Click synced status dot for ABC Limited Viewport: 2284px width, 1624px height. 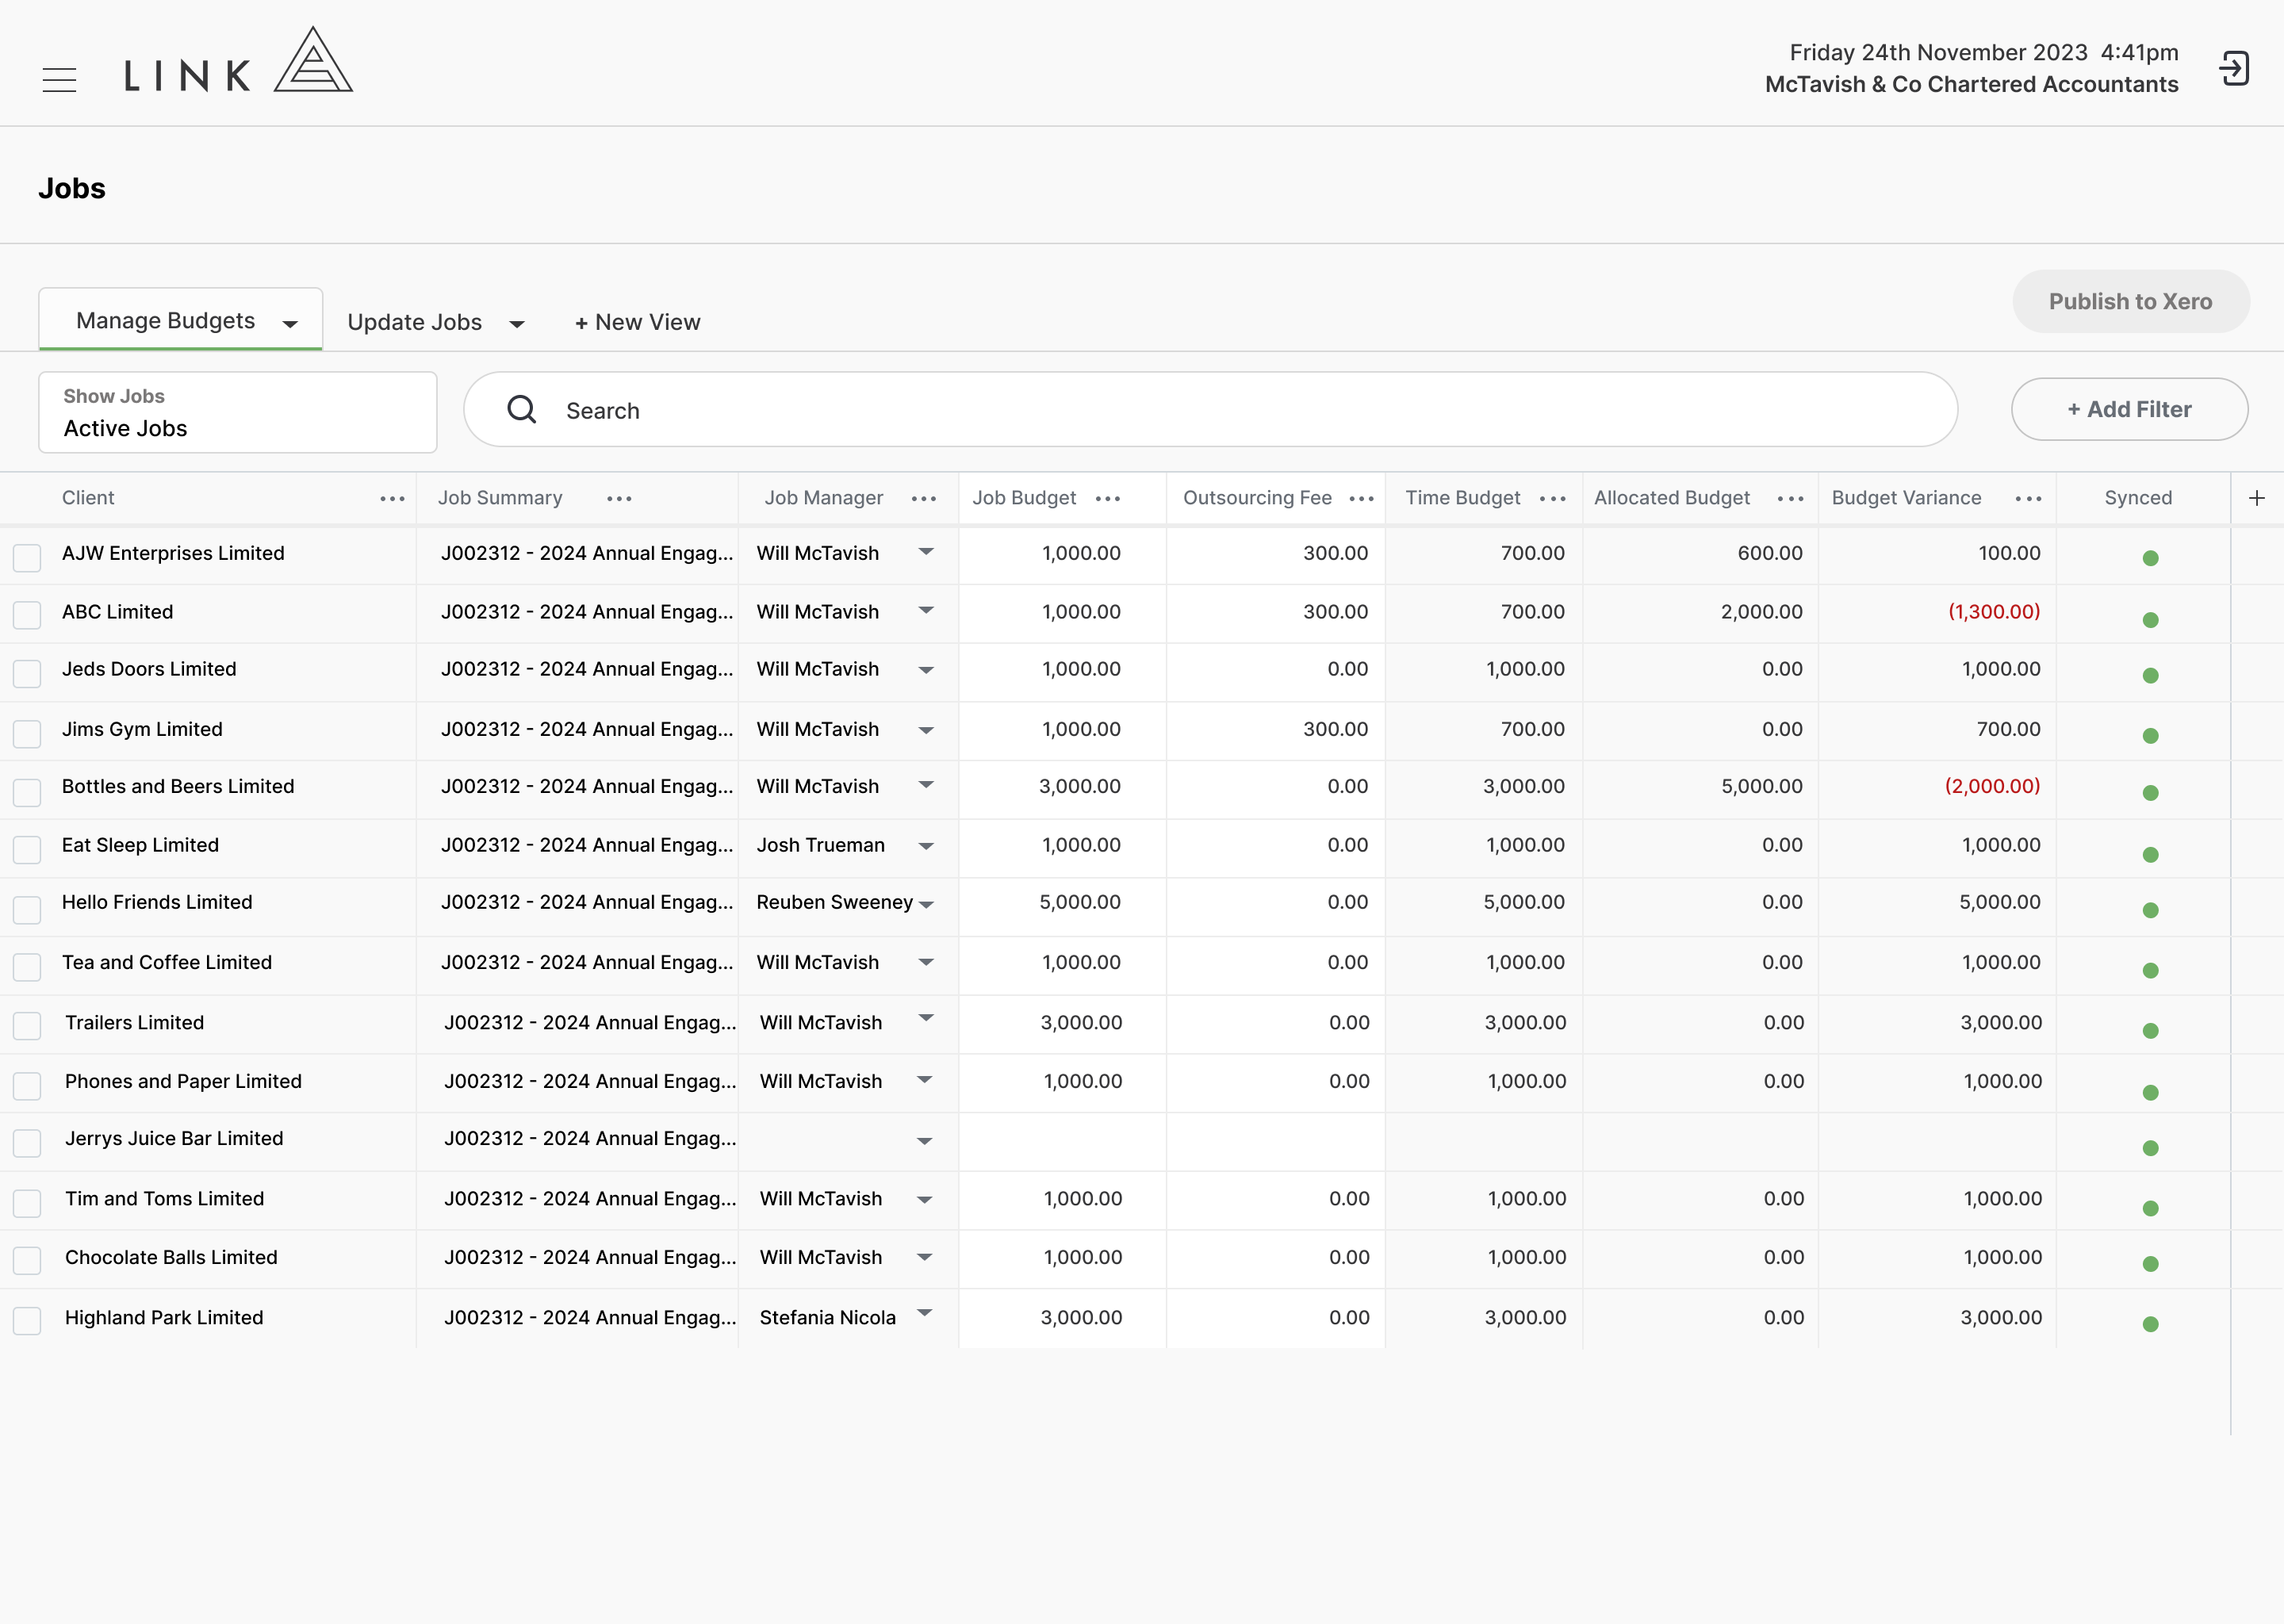click(x=2151, y=620)
